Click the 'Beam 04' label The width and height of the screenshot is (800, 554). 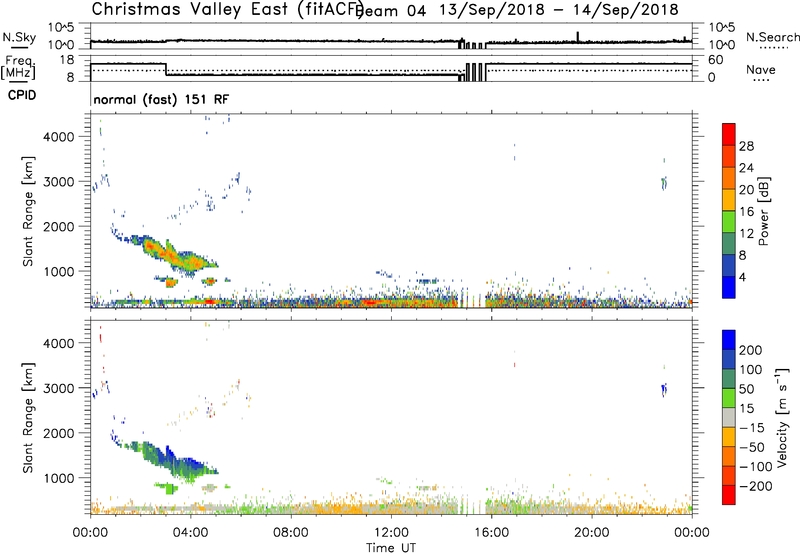pos(390,10)
